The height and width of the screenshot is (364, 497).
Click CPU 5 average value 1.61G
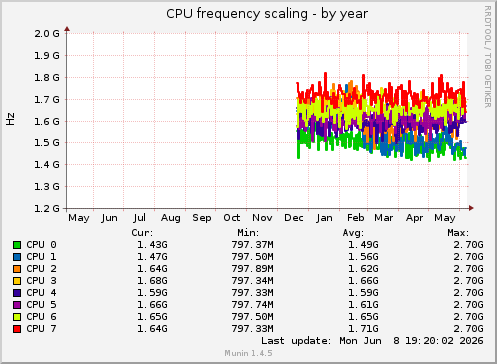(x=363, y=305)
